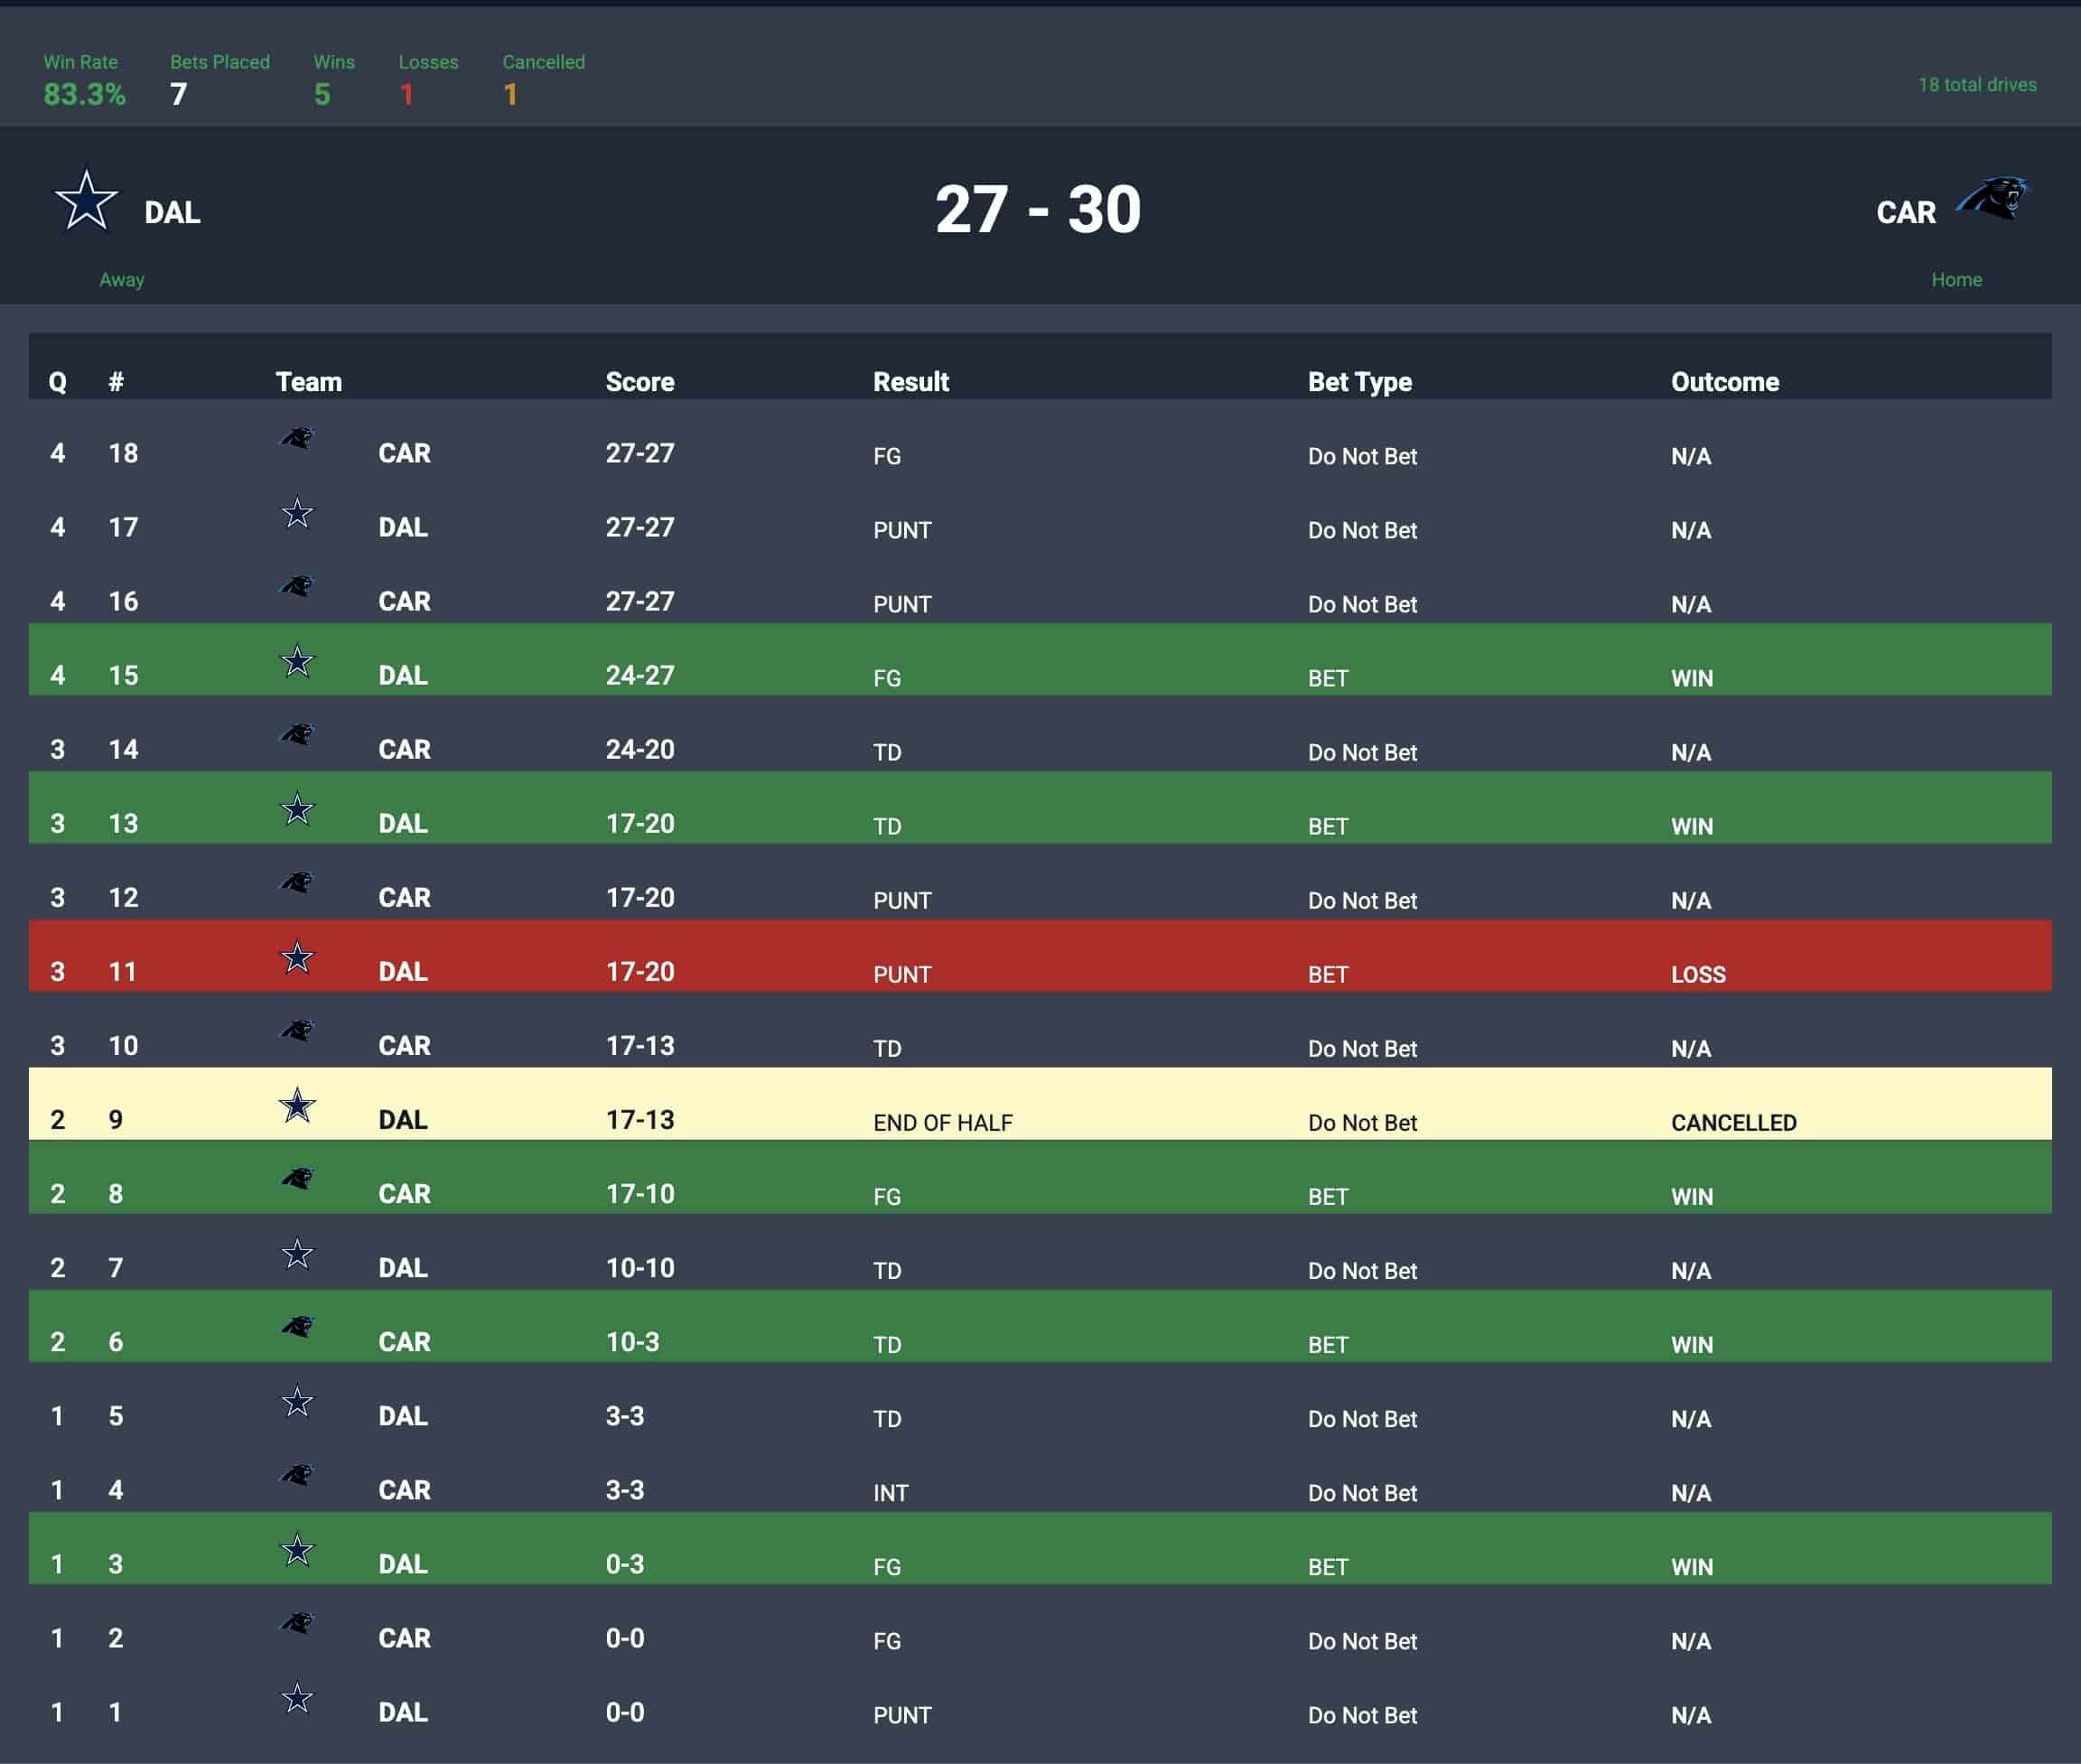The width and height of the screenshot is (2081, 1764).
Task: Click the CANCELLED outcome in drive 9
Action: pos(1733,1122)
